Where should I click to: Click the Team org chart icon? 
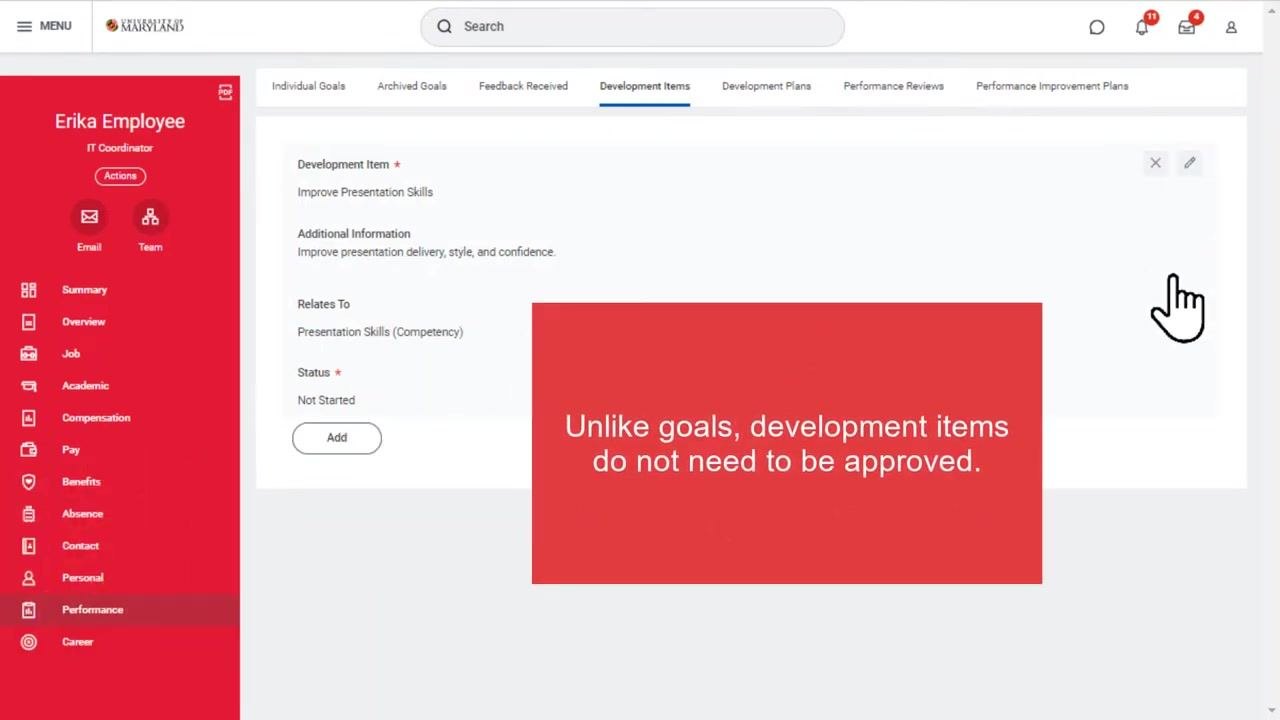point(150,217)
